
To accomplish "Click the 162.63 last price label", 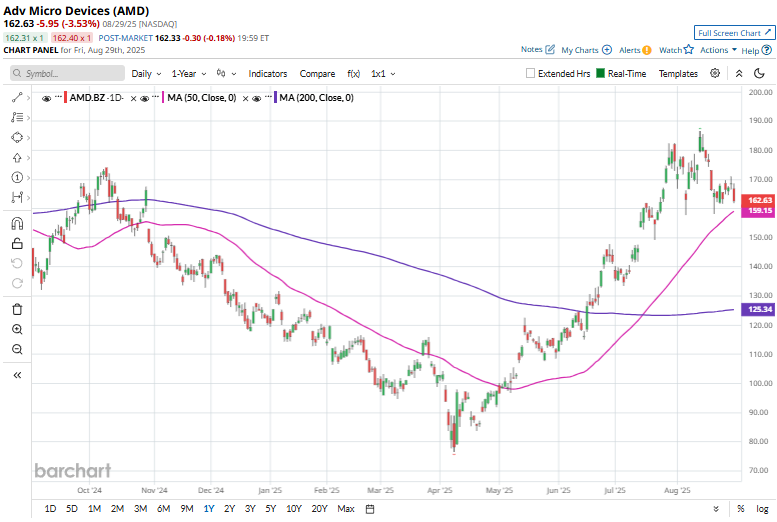I will [758, 200].
